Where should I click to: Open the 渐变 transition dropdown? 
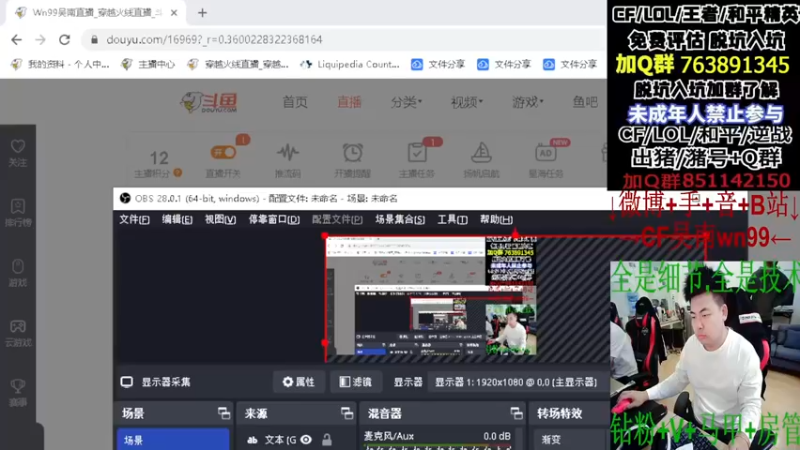pyautogui.click(x=570, y=439)
